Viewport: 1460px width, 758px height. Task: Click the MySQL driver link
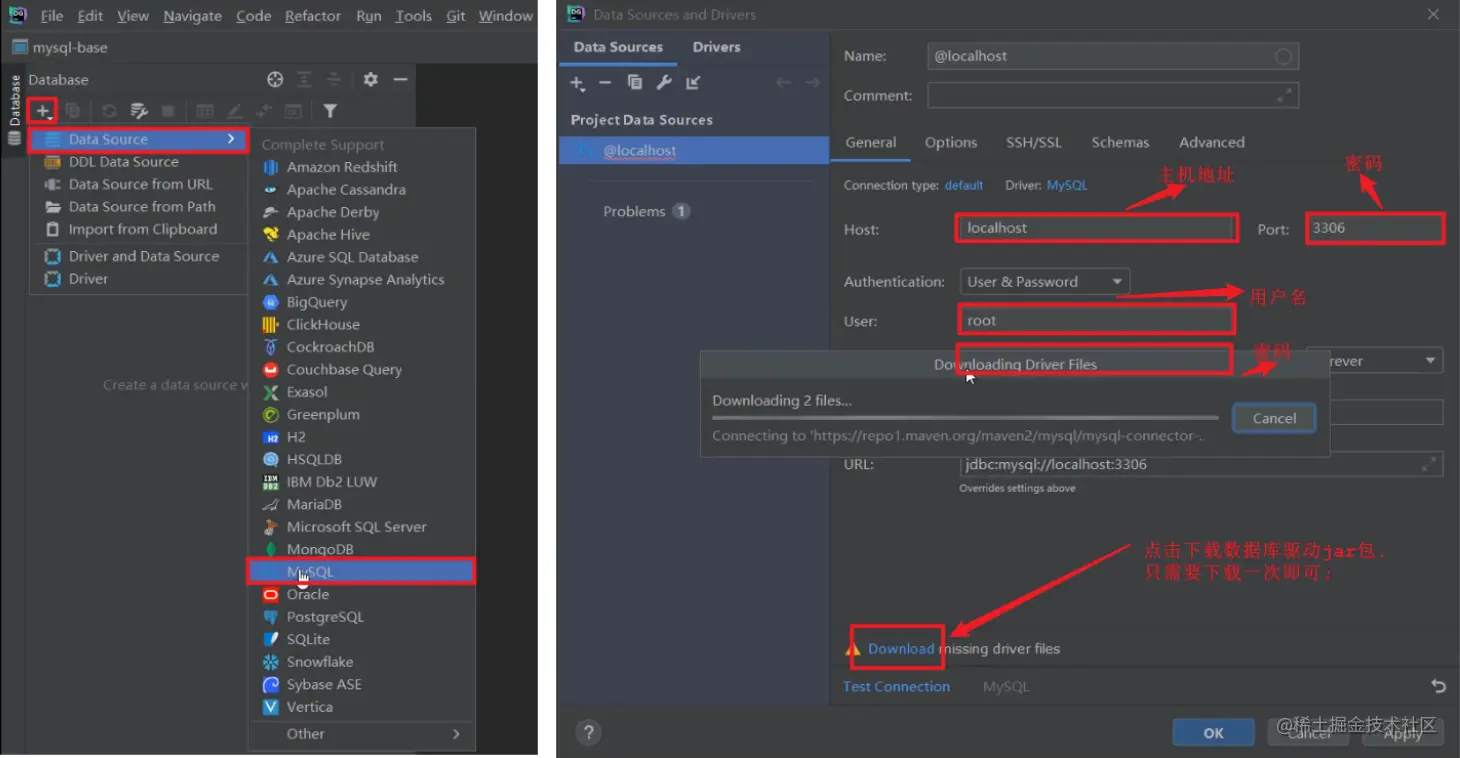pos(1067,186)
